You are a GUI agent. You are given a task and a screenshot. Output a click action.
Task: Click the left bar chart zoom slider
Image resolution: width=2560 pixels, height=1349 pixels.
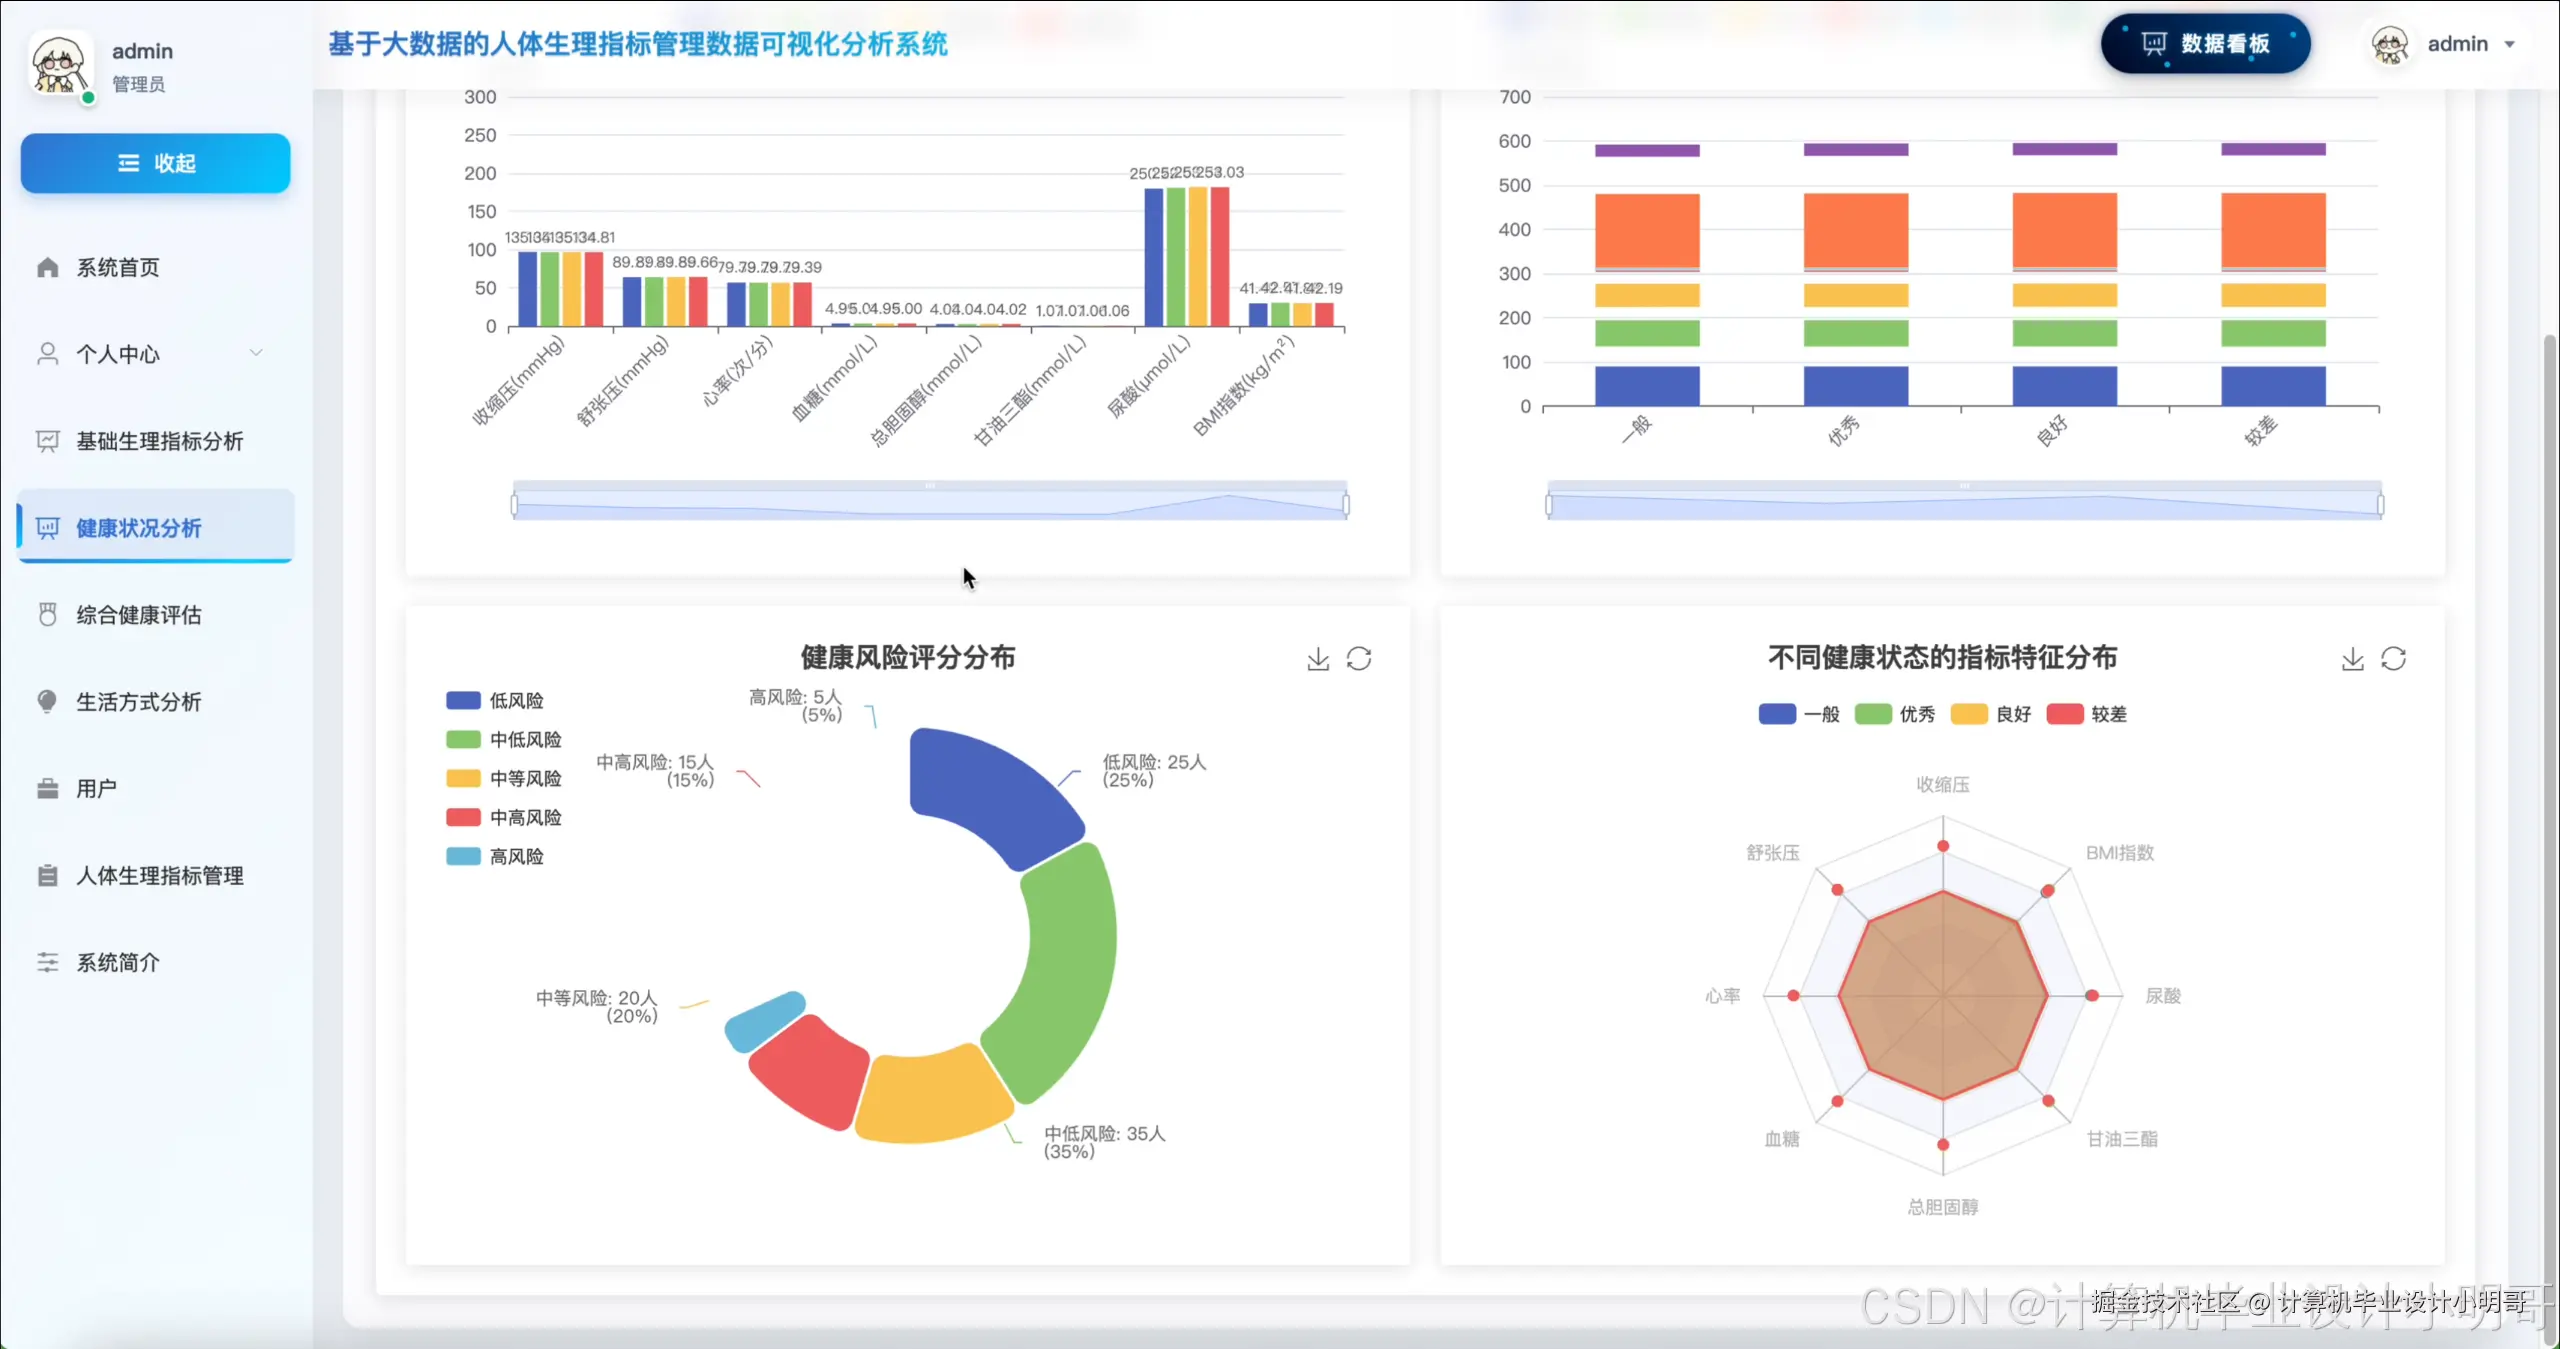click(x=929, y=503)
